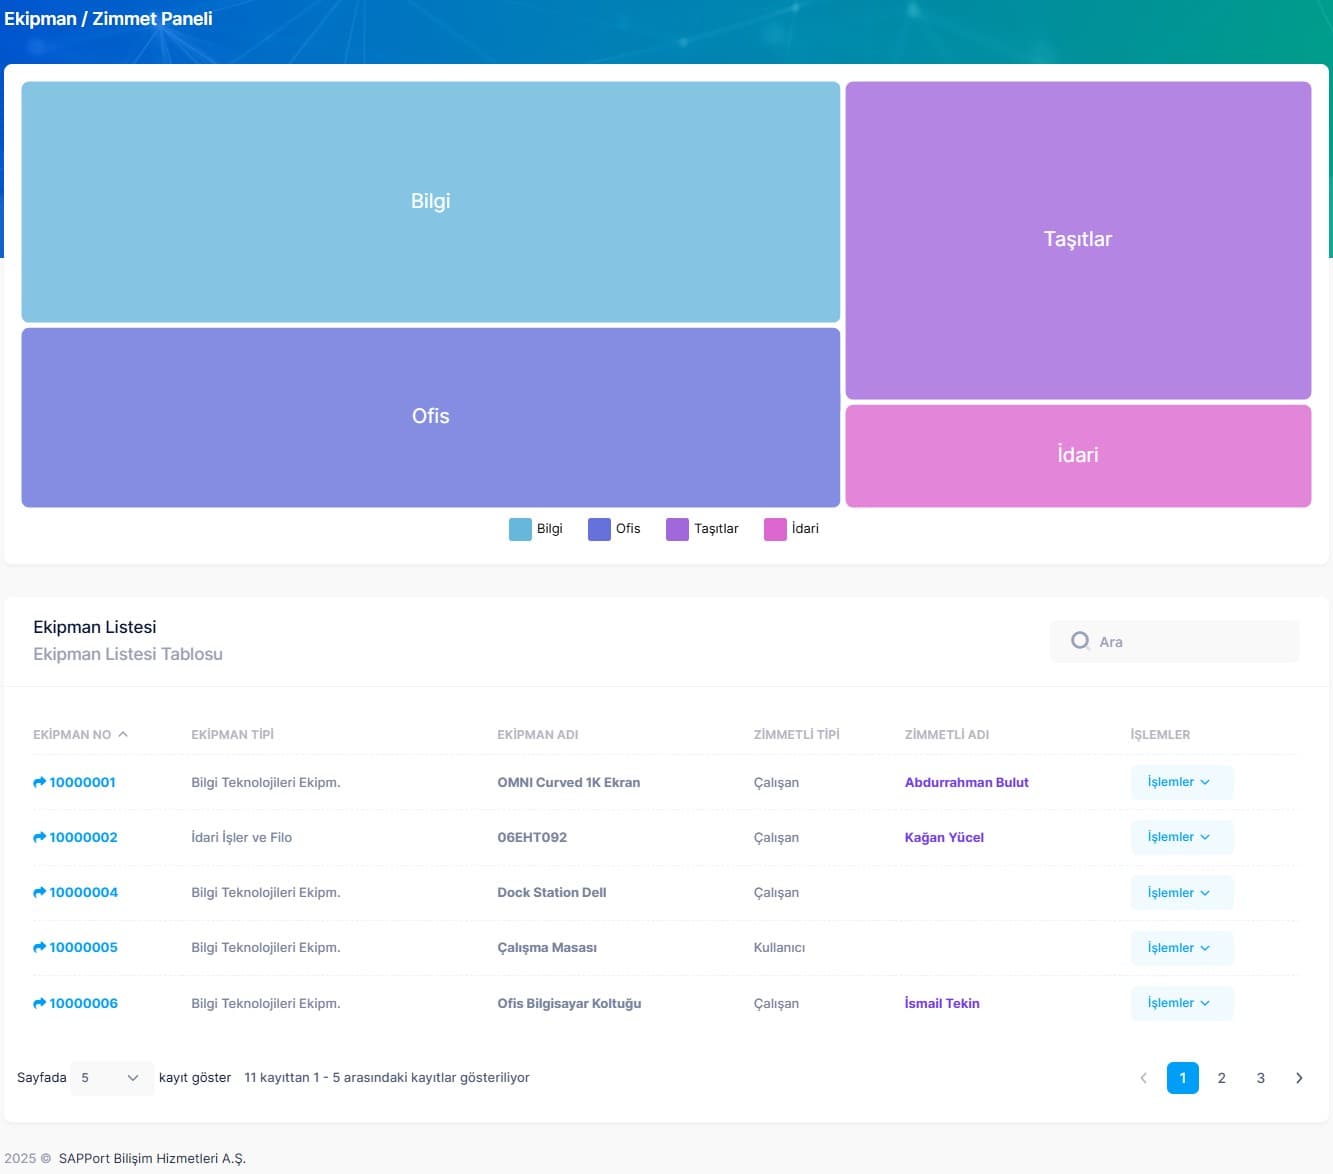Toggle the Bilgi legend item below the chart

[536, 528]
